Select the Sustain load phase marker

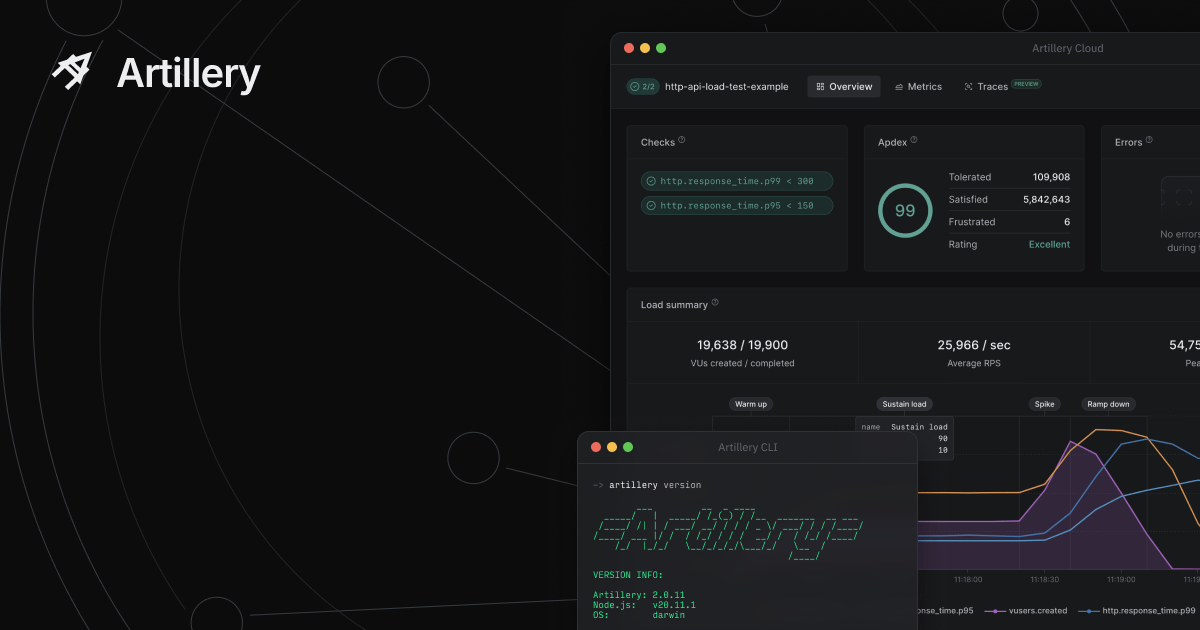[904, 404]
